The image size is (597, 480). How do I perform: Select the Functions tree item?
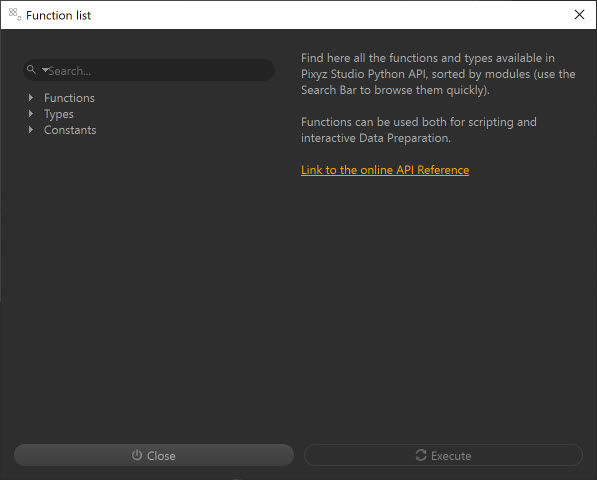coord(69,98)
